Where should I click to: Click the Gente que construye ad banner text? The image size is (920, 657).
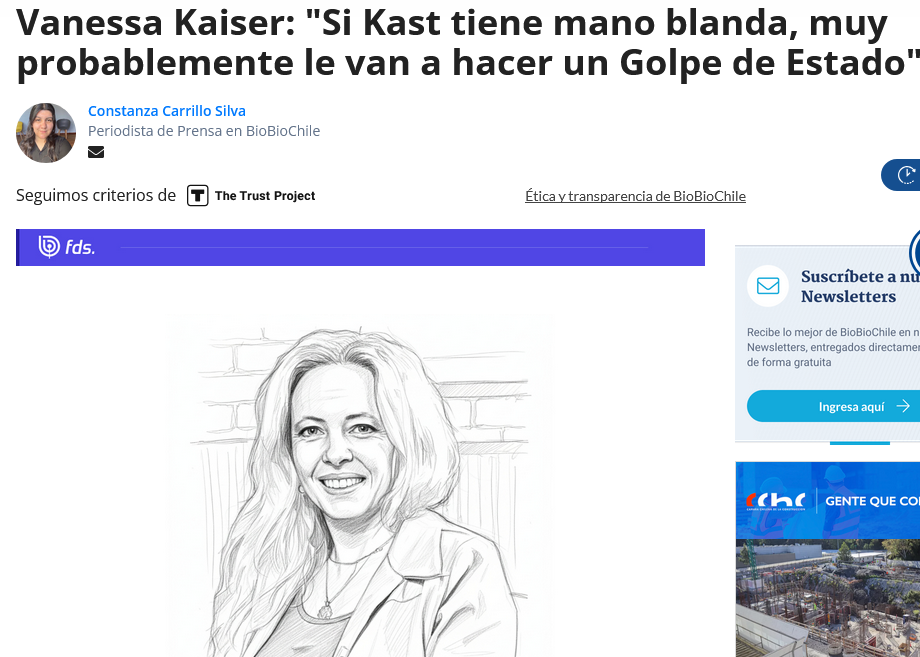[872, 502]
